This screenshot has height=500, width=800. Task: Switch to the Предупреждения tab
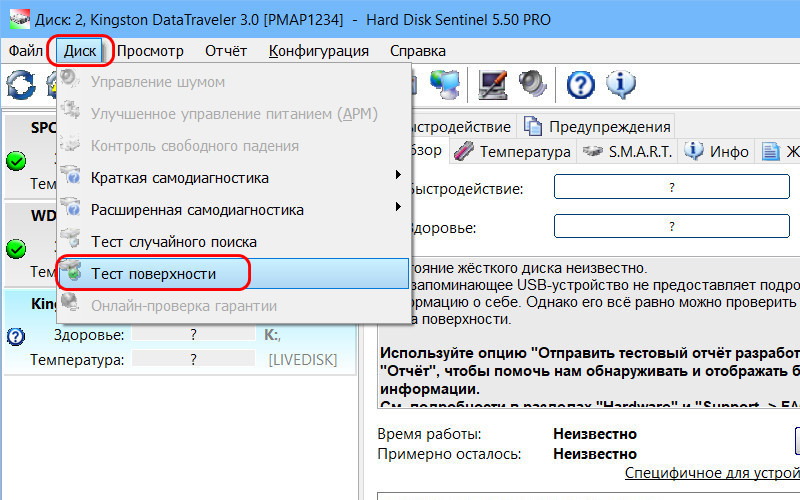coord(597,127)
